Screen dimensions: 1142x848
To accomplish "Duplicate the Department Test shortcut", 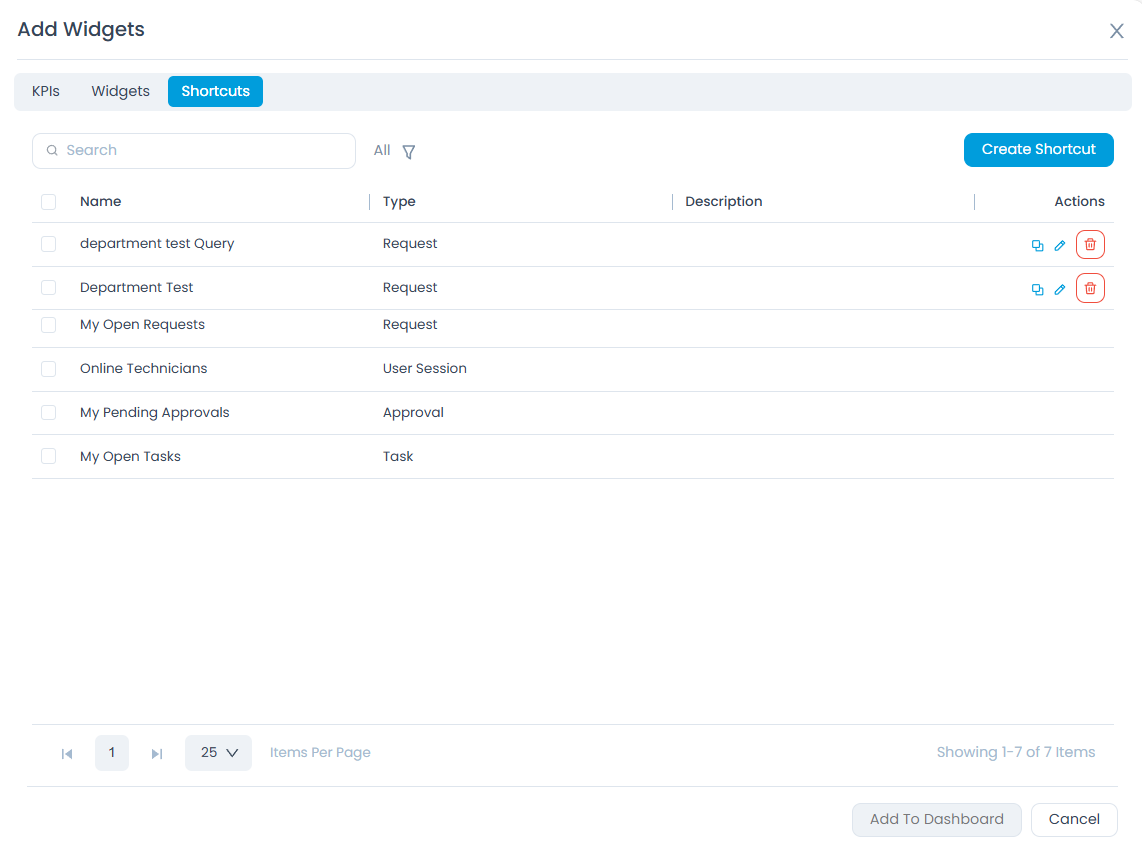I will tap(1037, 289).
